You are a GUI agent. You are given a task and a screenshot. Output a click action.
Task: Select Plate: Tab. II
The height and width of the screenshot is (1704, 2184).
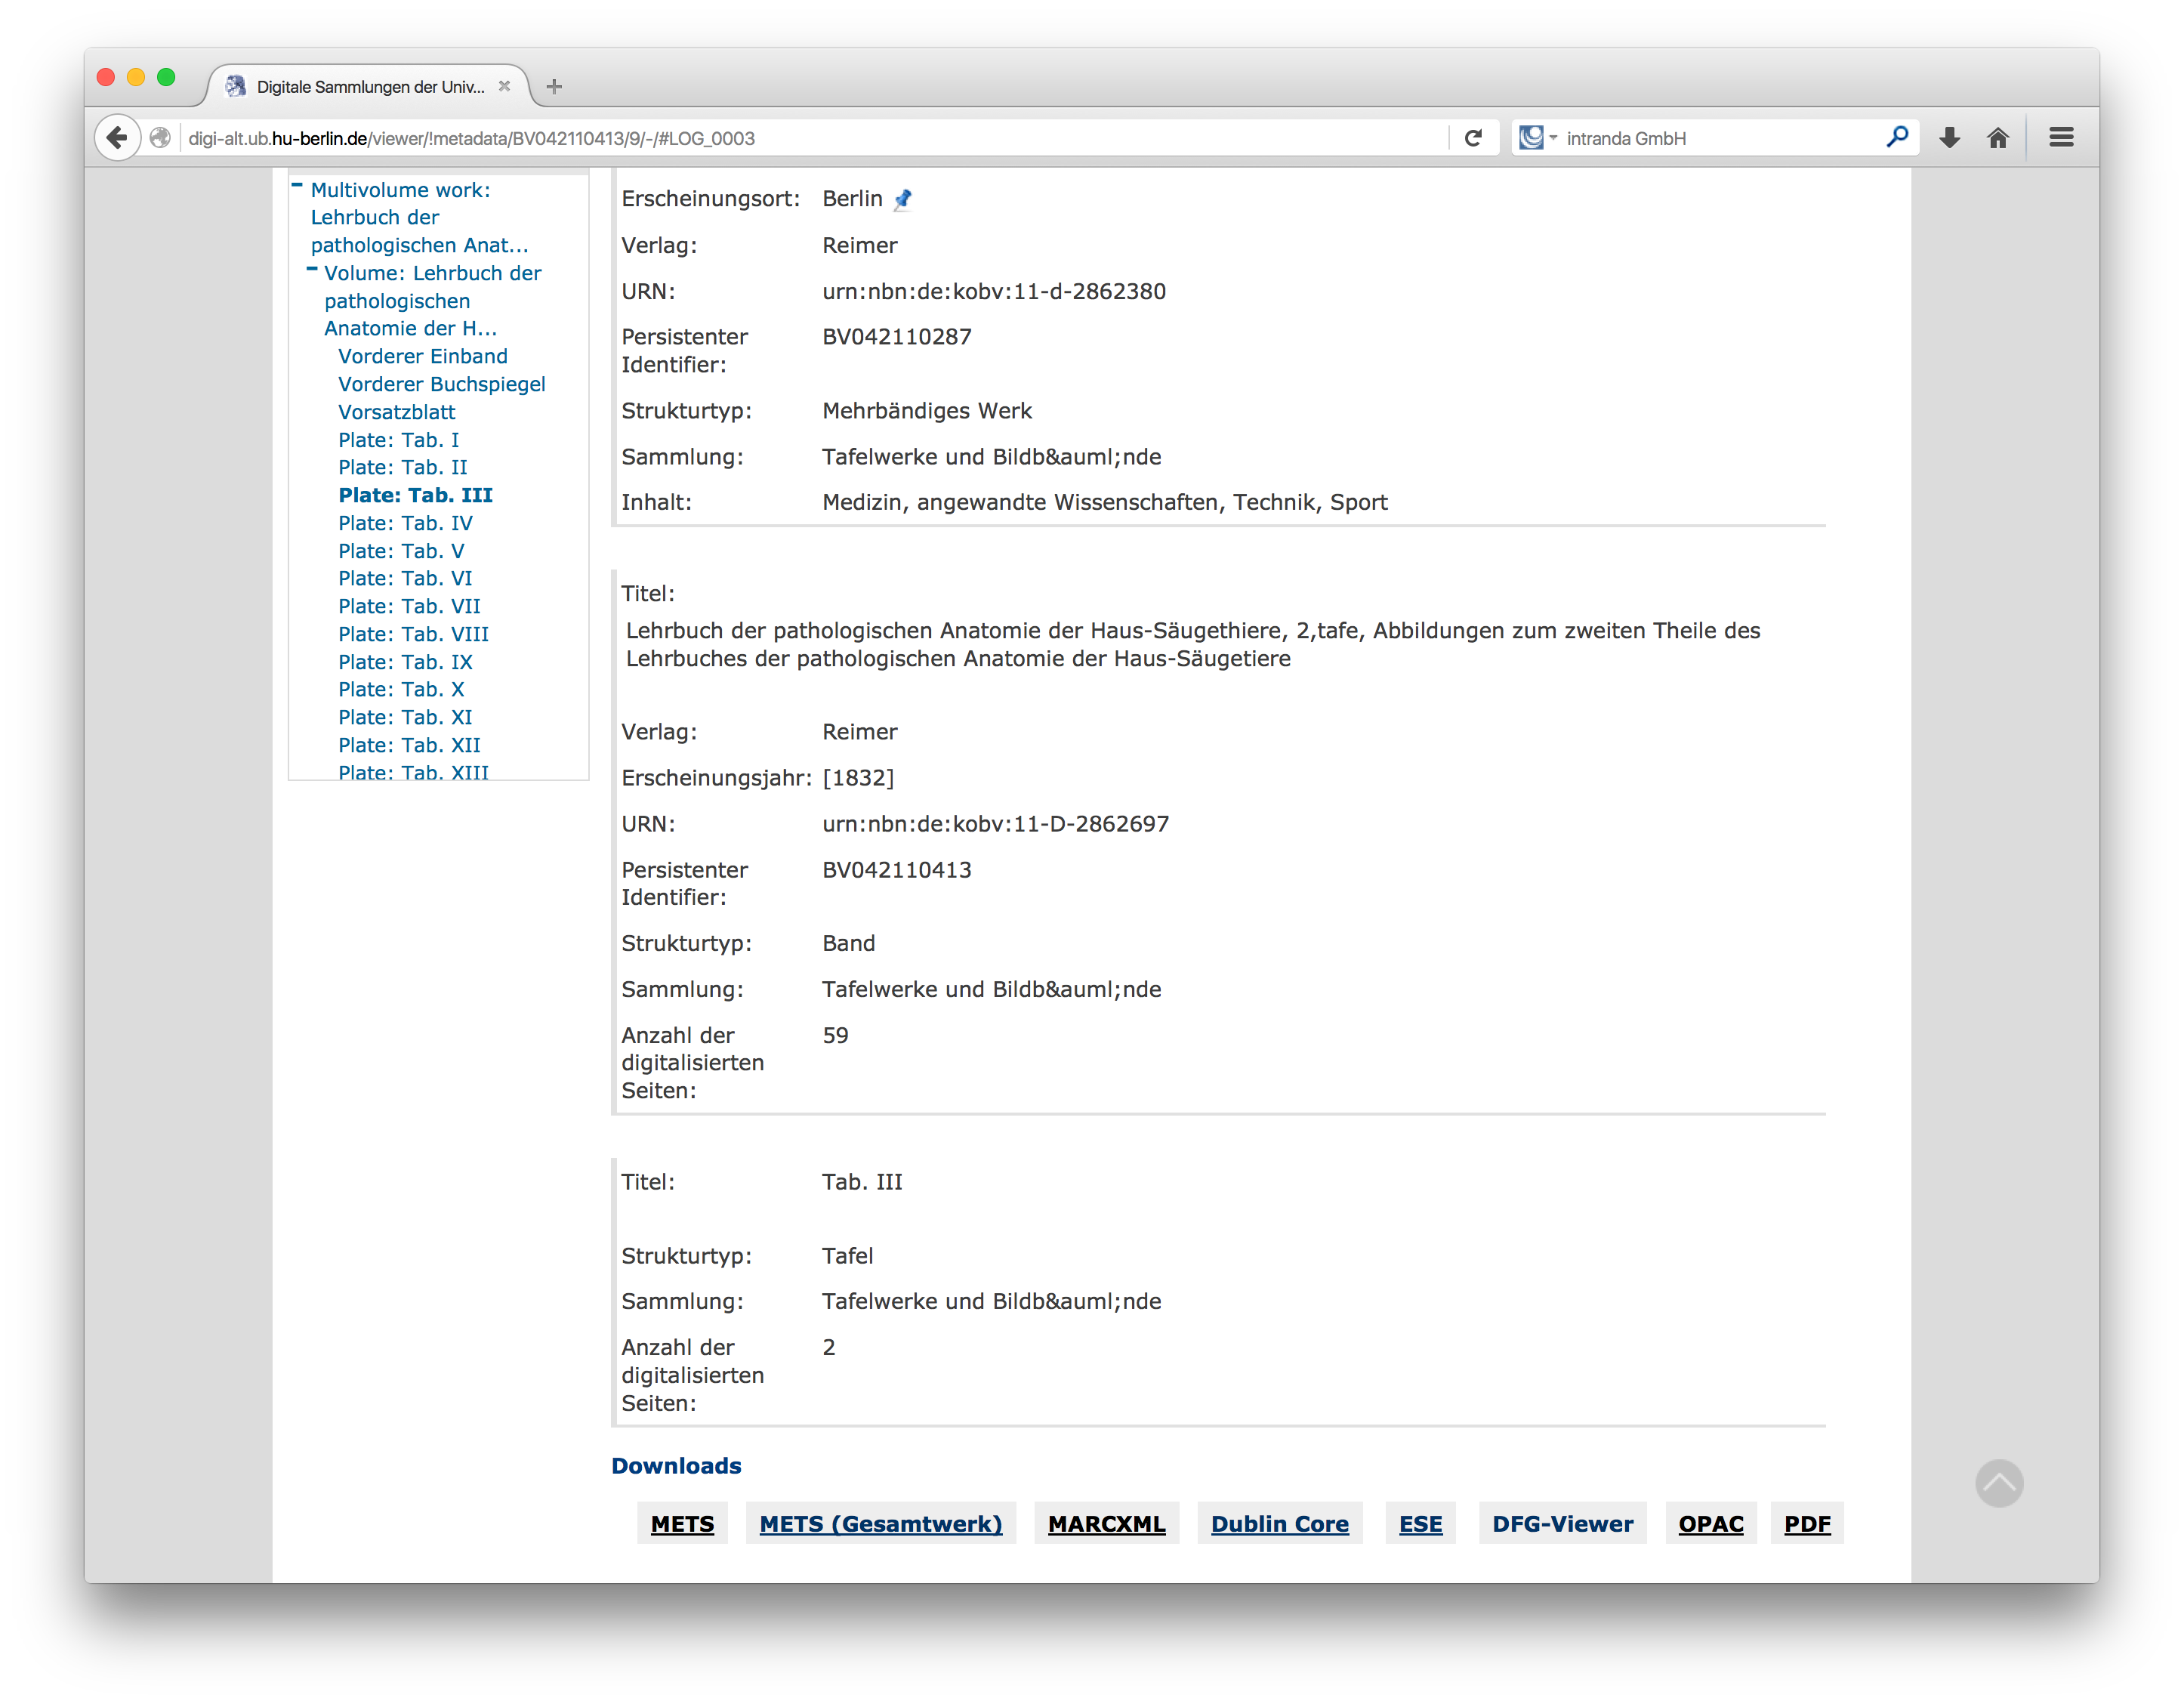pos(402,468)
